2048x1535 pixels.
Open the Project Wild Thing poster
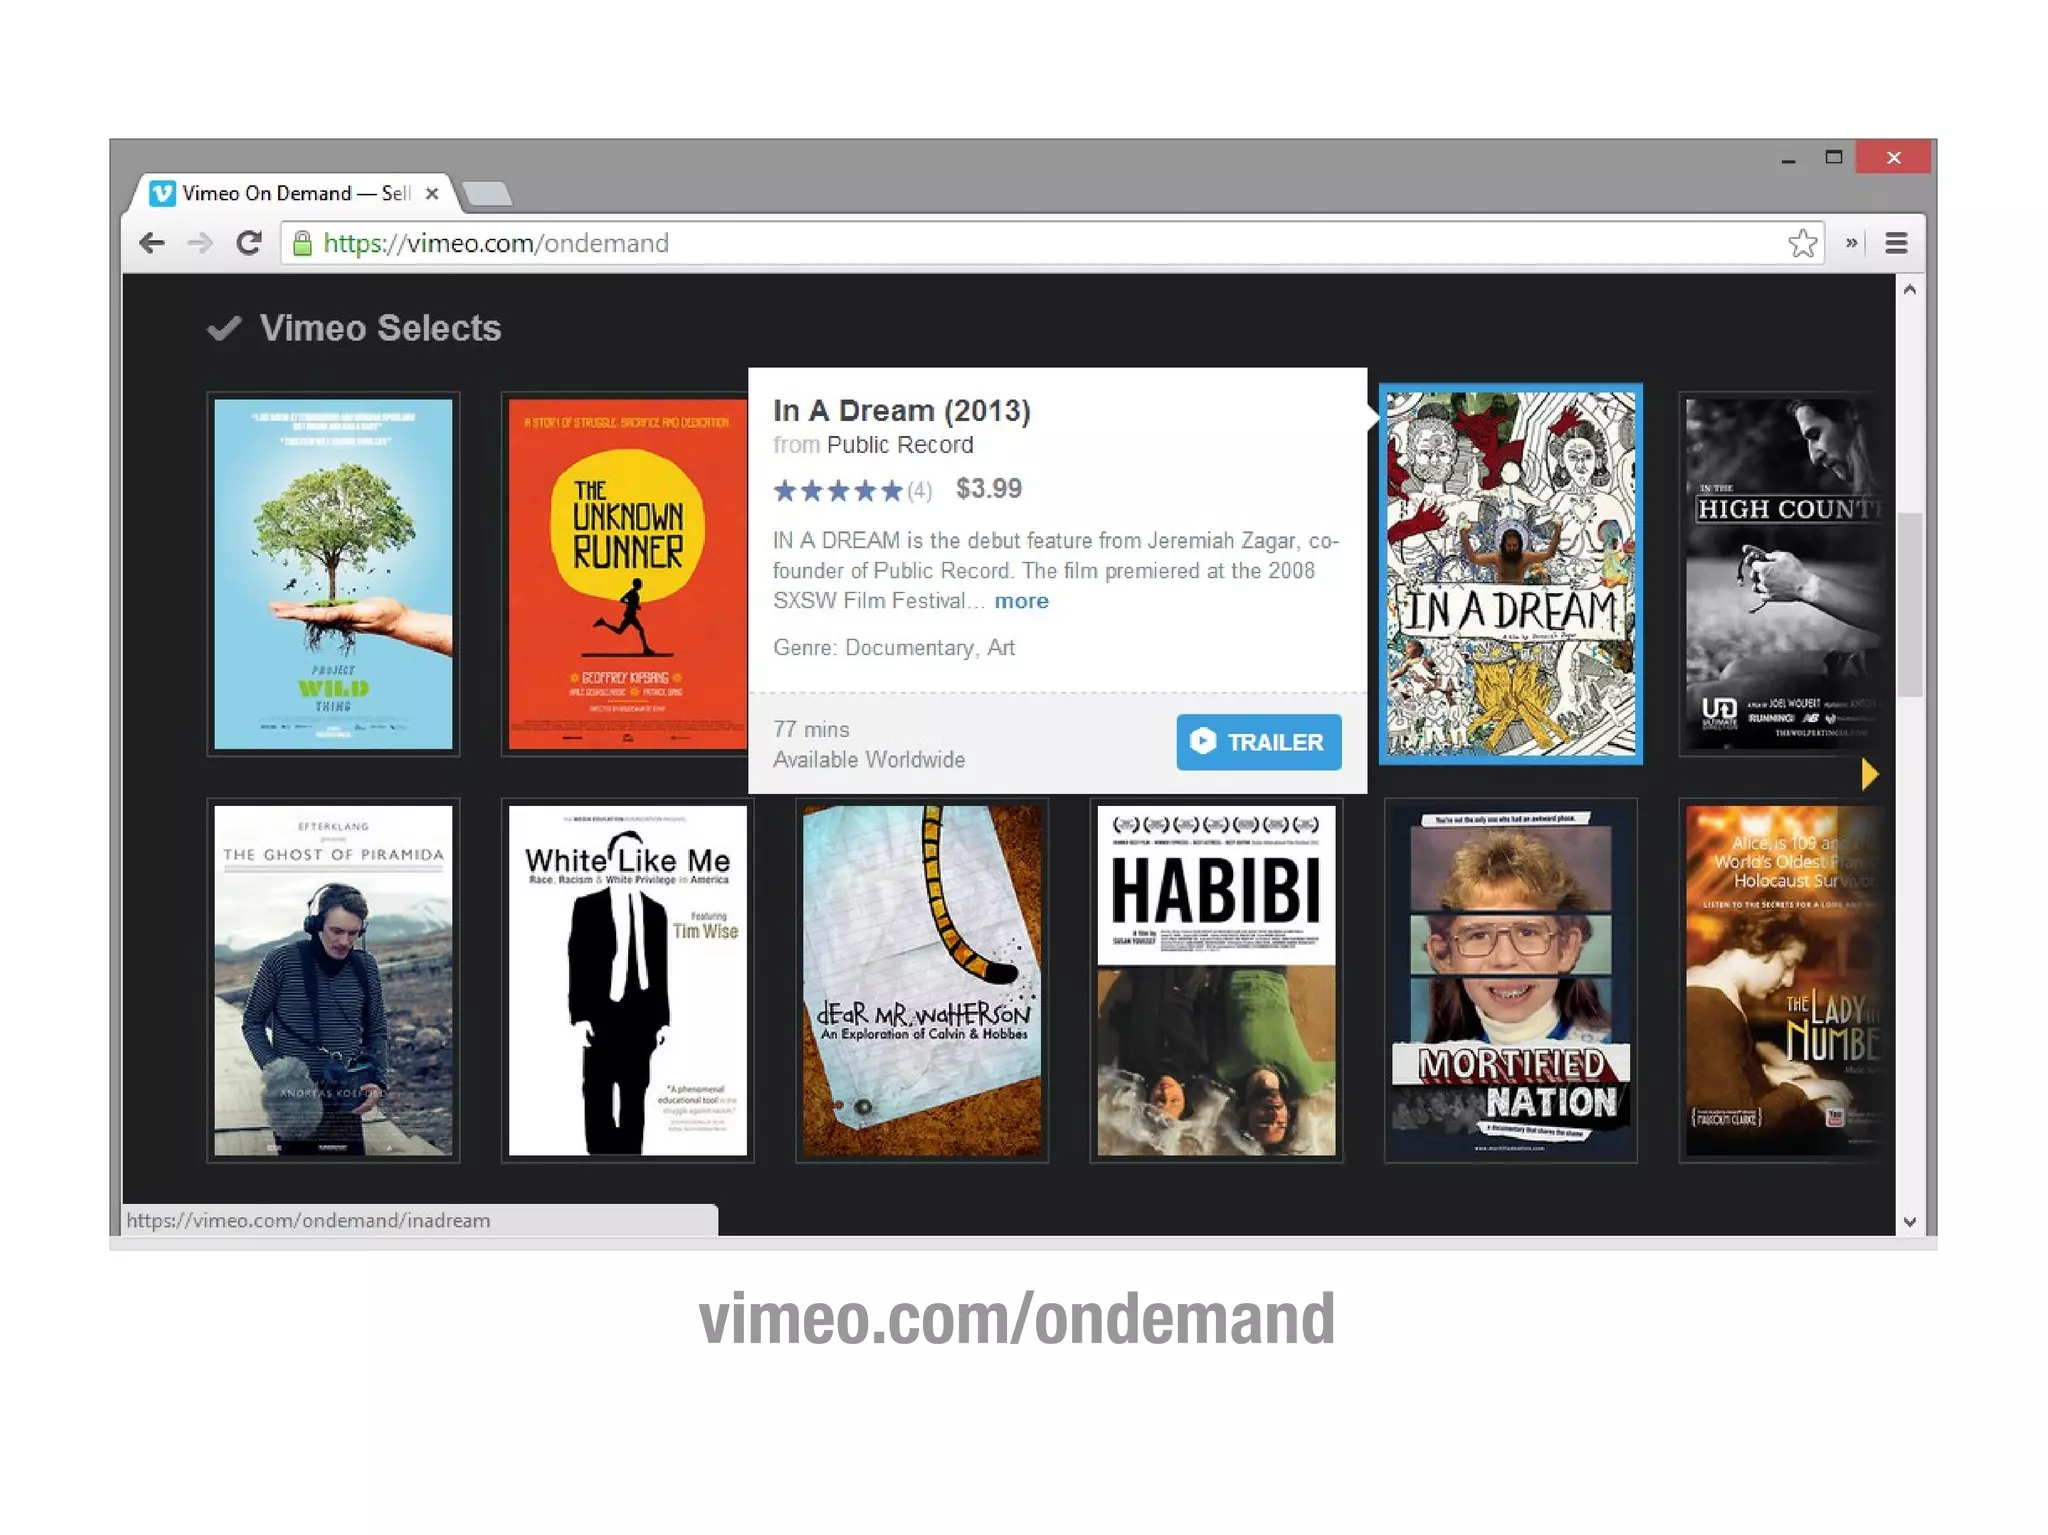333,574
